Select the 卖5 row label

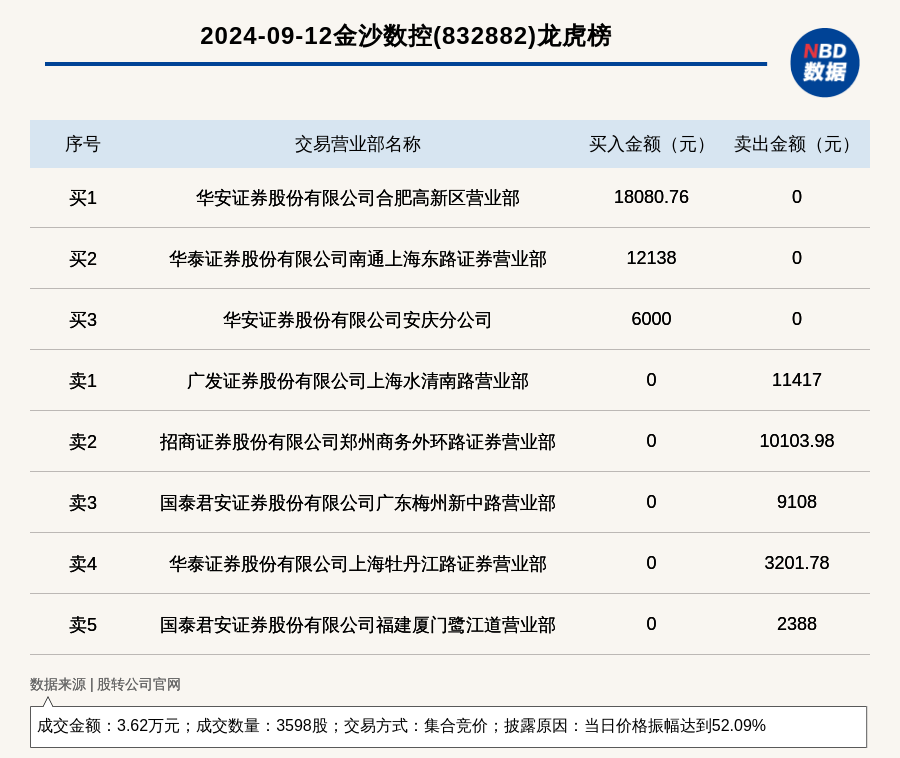click(x=83, y=624)
